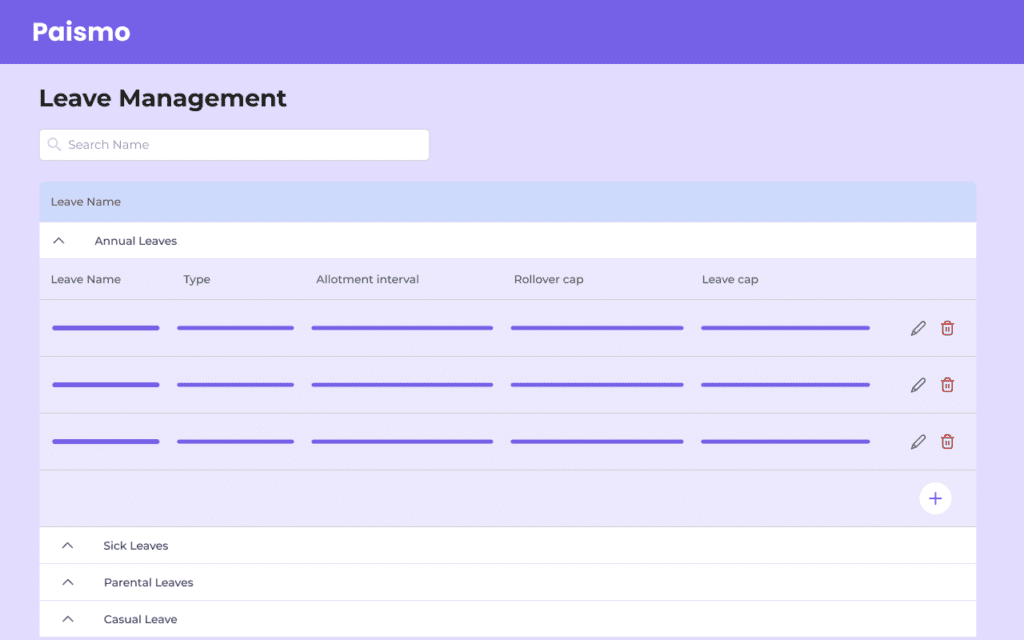This screenshot has width=1024, height=640.
Task: Expand the Parental Leaves section
Action: tap(67, 582)
